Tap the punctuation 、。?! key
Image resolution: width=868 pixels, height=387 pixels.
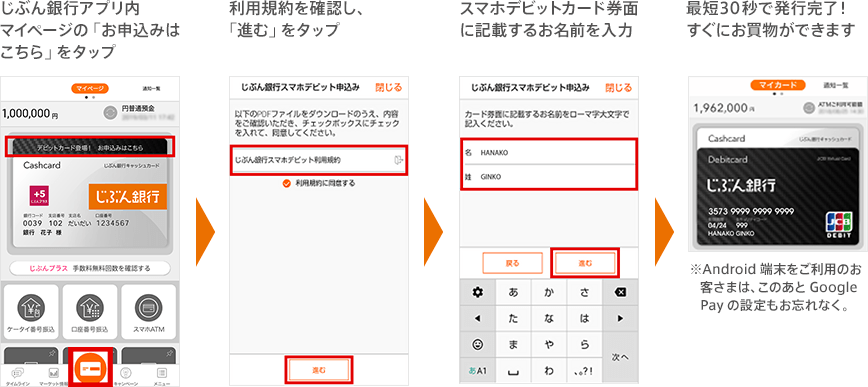585,370
